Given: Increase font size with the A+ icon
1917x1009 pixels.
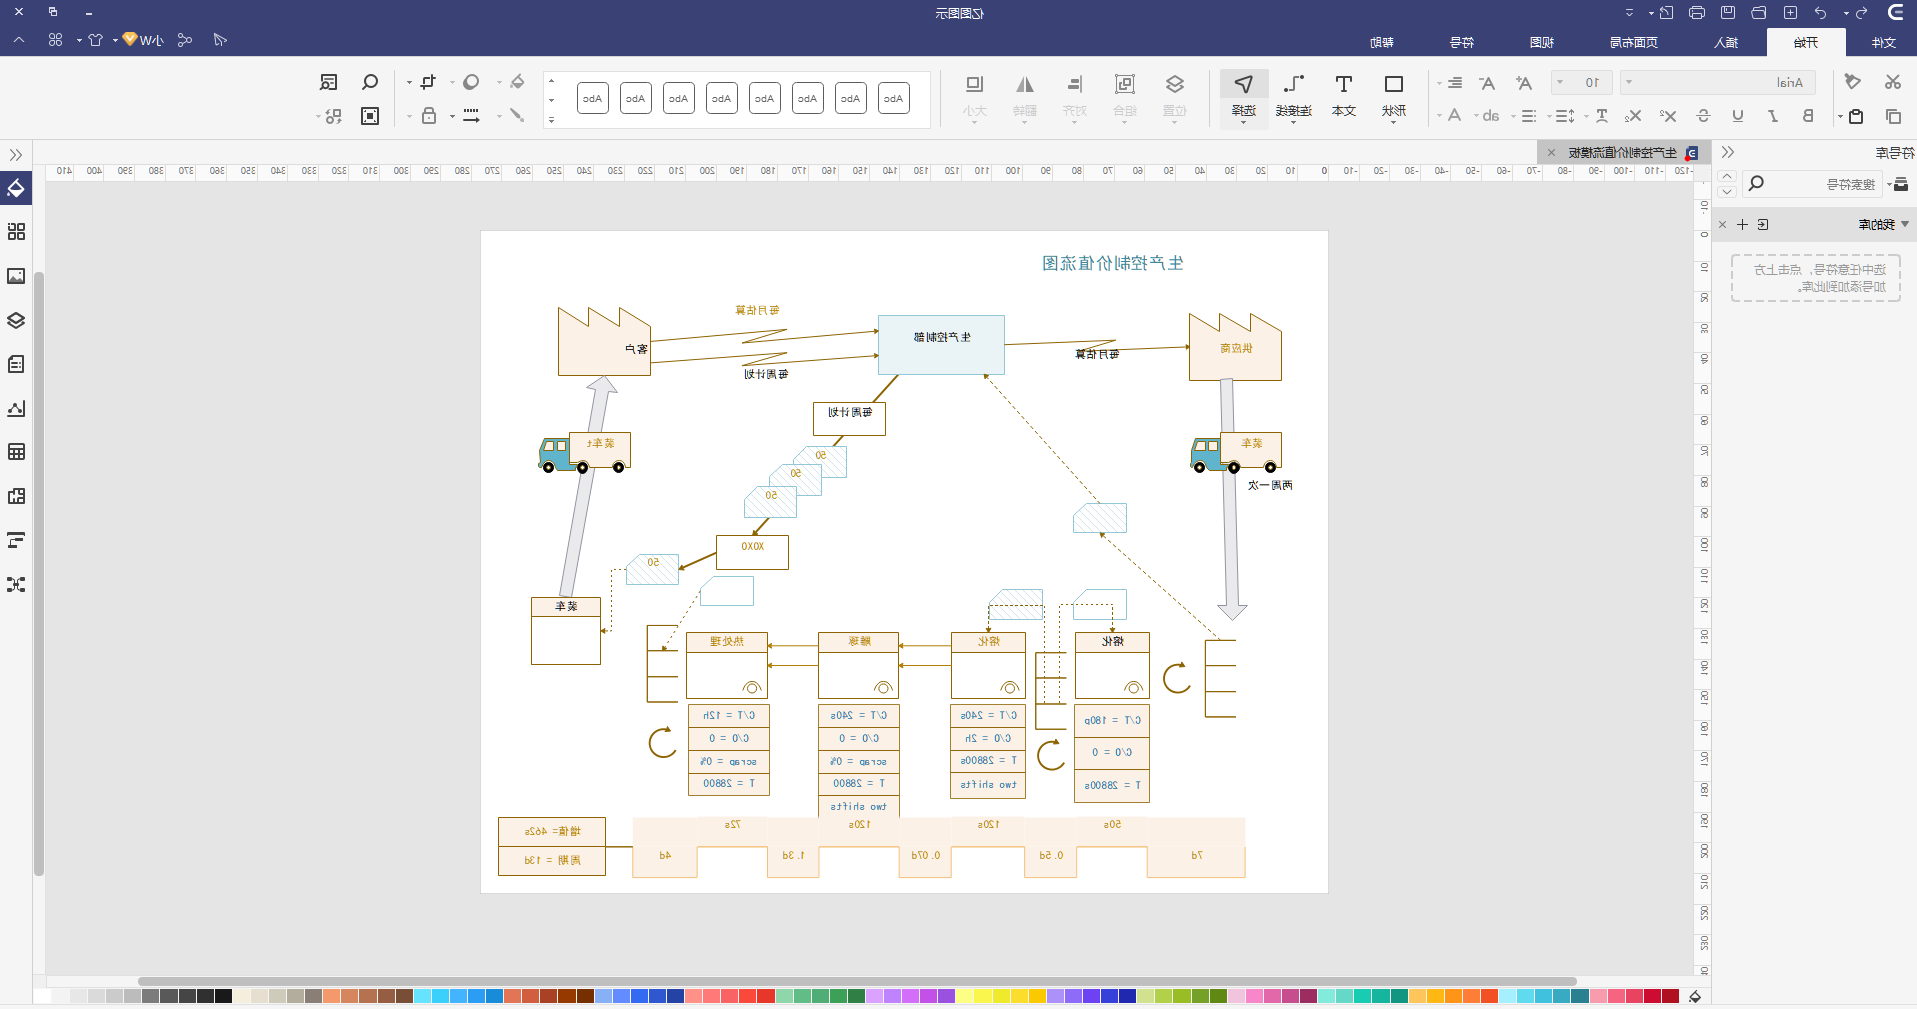Looking at the screenshot, I should (1524, 83).
